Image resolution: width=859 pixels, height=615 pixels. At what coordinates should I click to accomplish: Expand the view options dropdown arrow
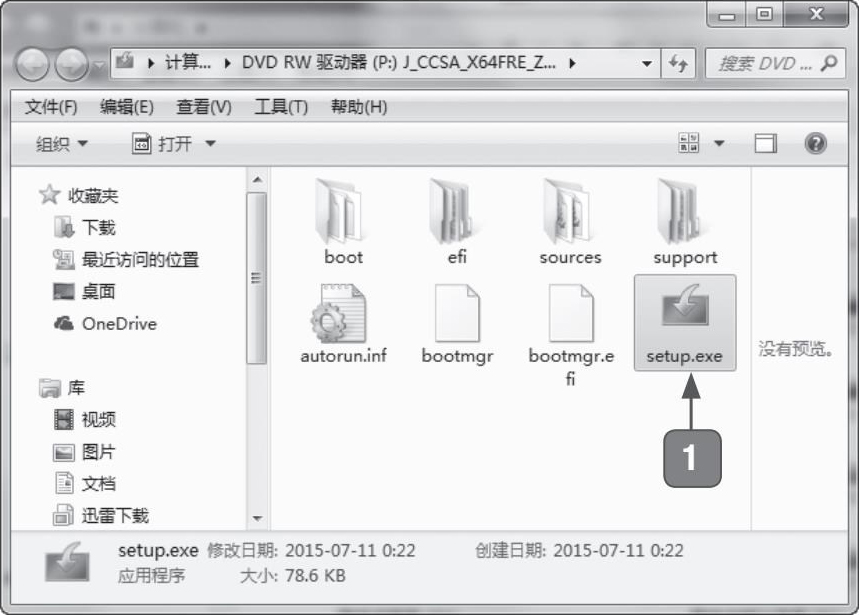tap(719, 143)
